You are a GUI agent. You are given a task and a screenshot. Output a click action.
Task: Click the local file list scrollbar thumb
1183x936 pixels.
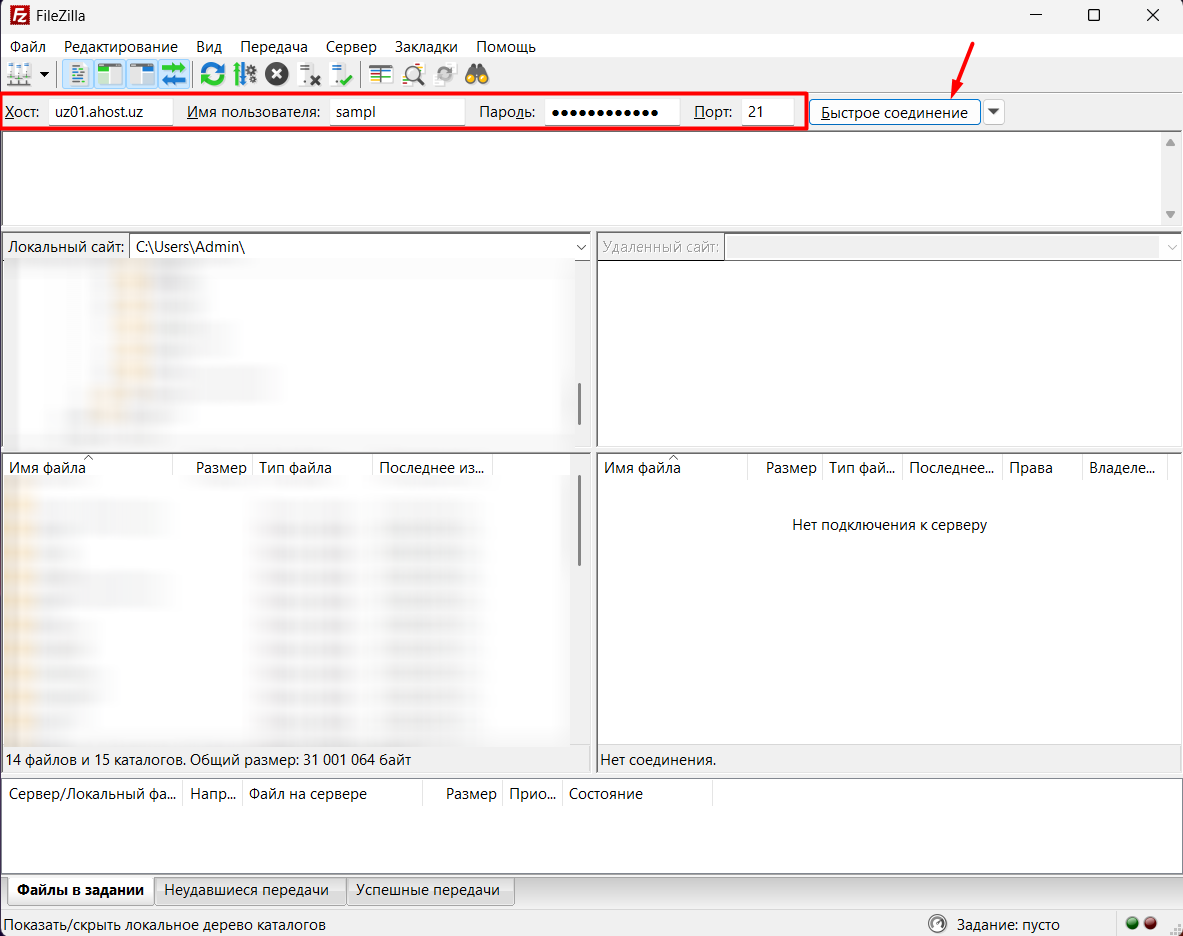pyautogui.click(x=579, y=520)
